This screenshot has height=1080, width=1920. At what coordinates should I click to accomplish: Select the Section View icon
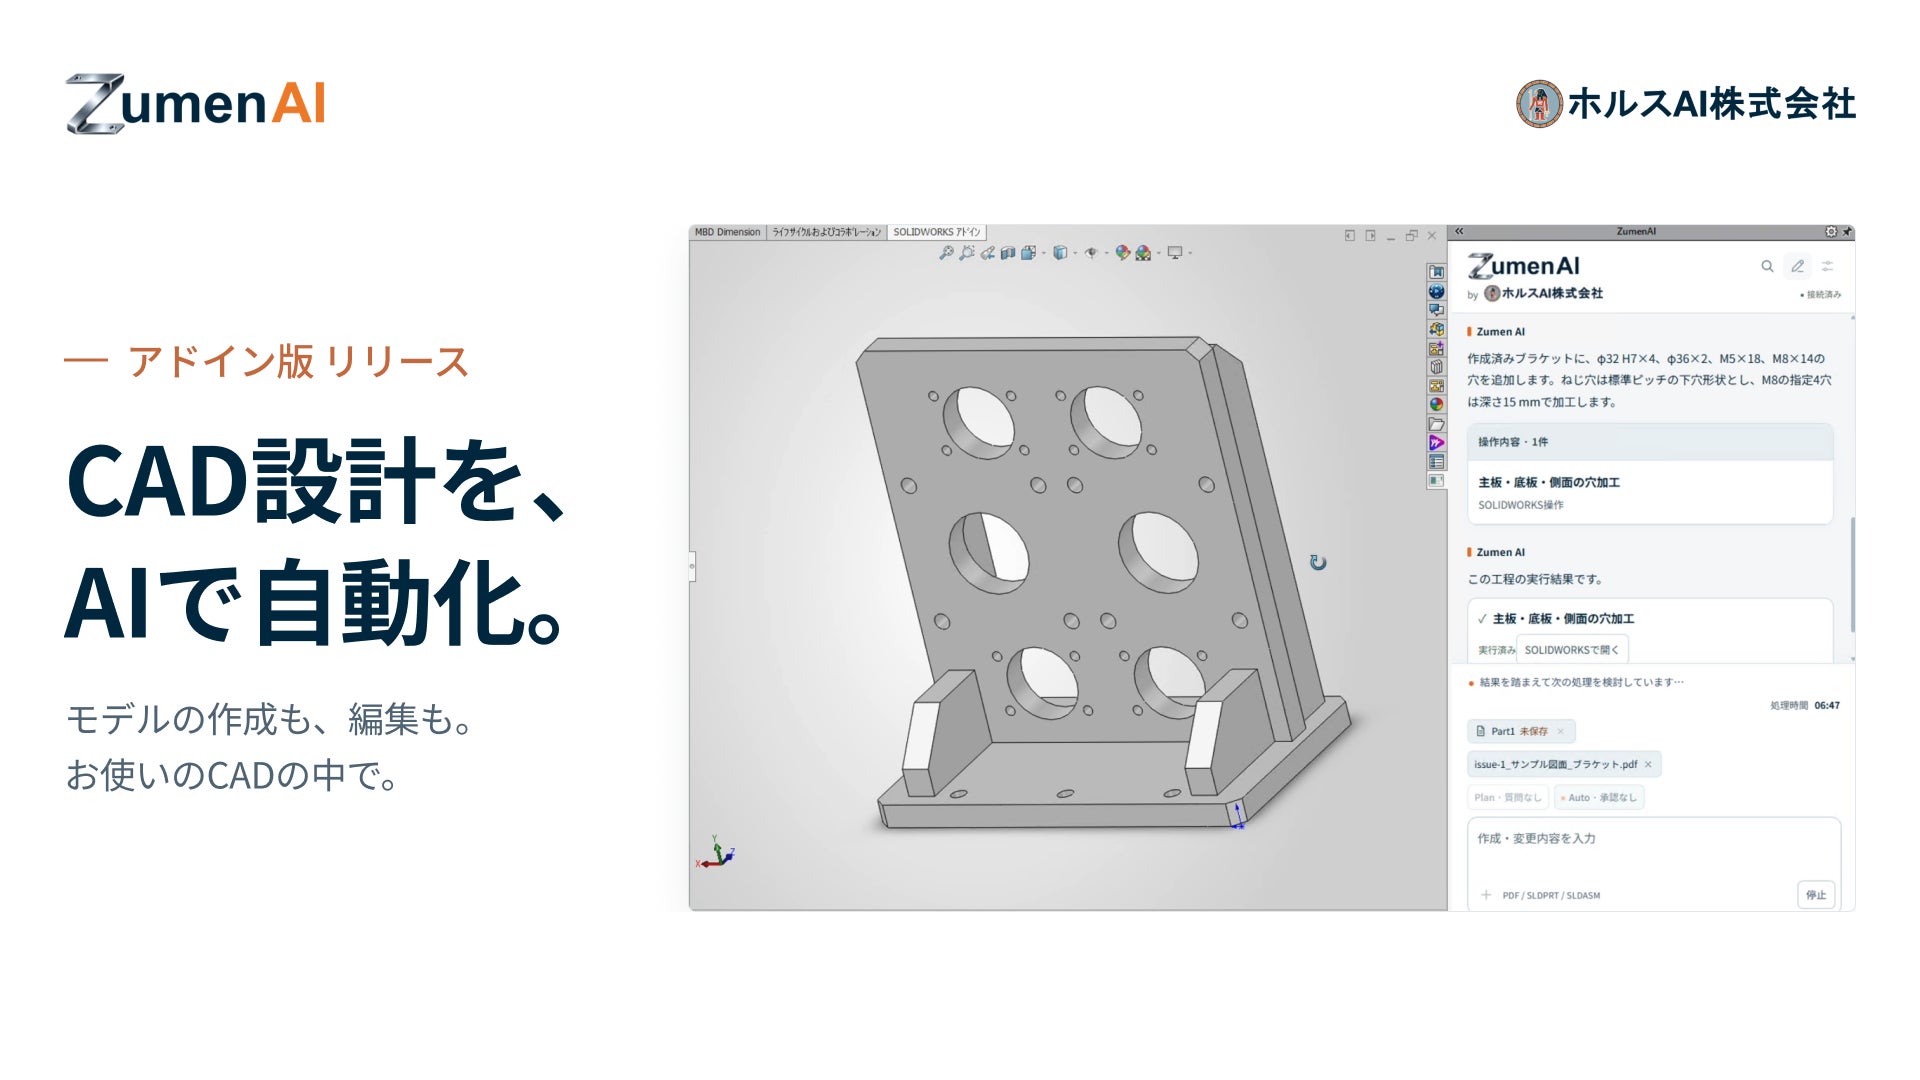[x=1008, y=253]
